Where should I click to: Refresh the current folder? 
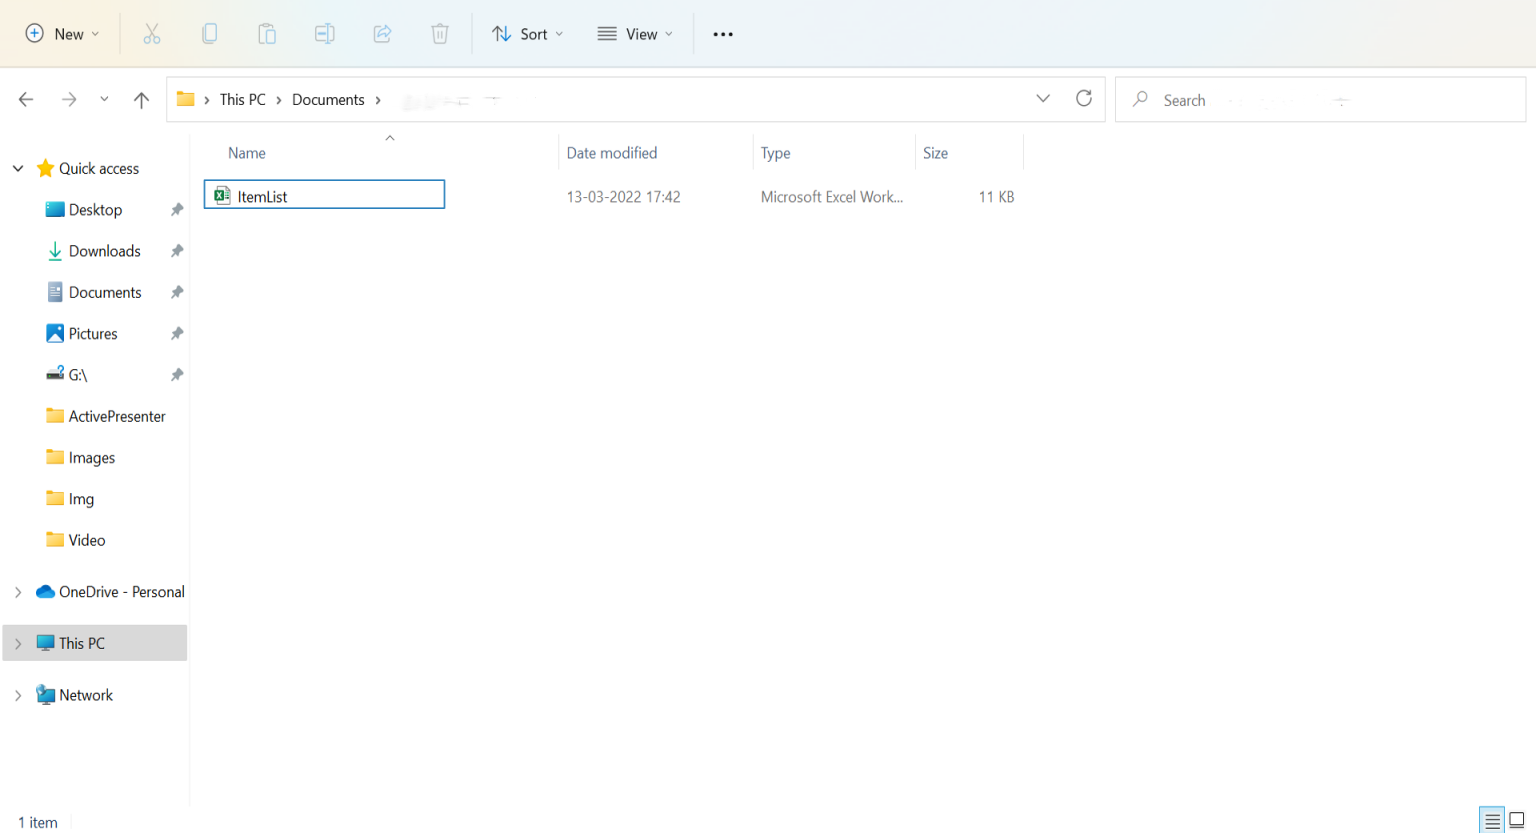[x=1084, y=98]
